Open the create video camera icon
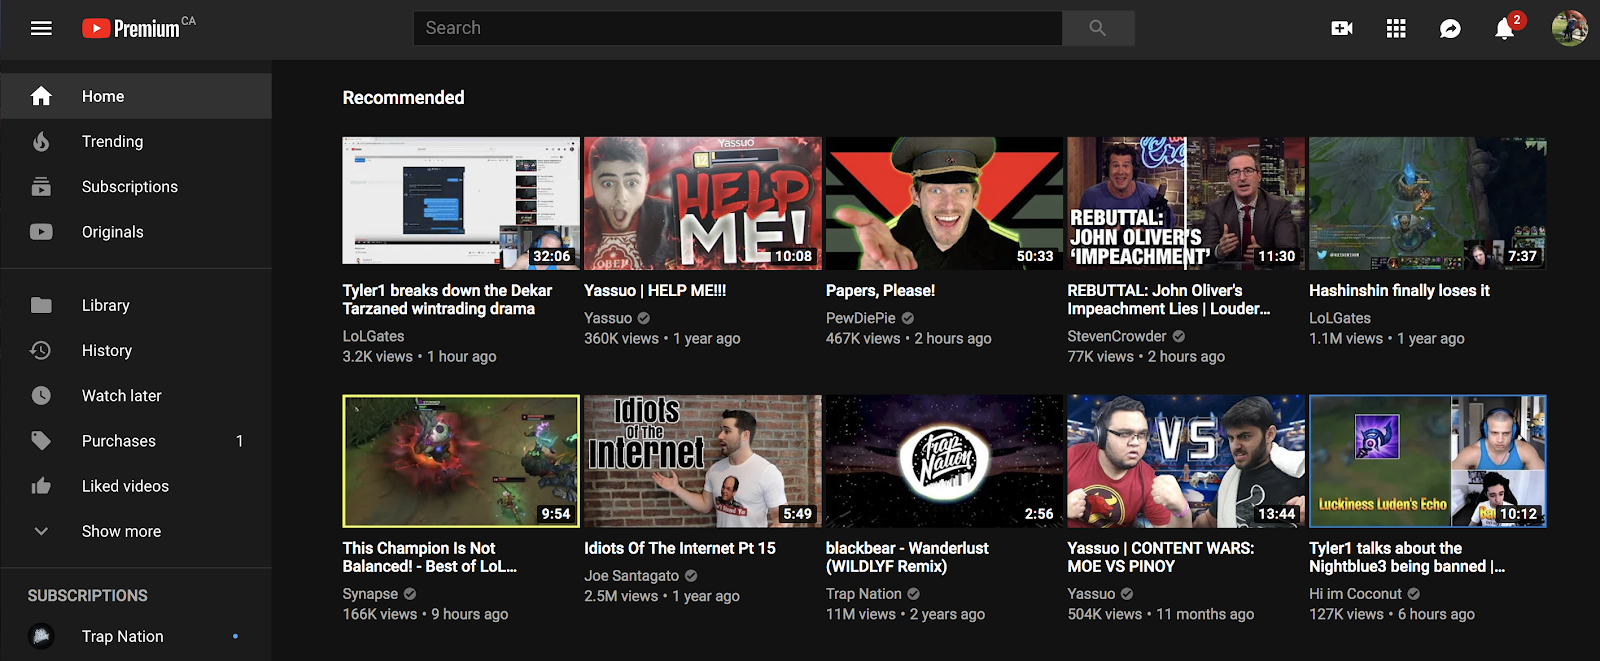This screenshot has height=661, width=1600. [x=1342, y=28]
